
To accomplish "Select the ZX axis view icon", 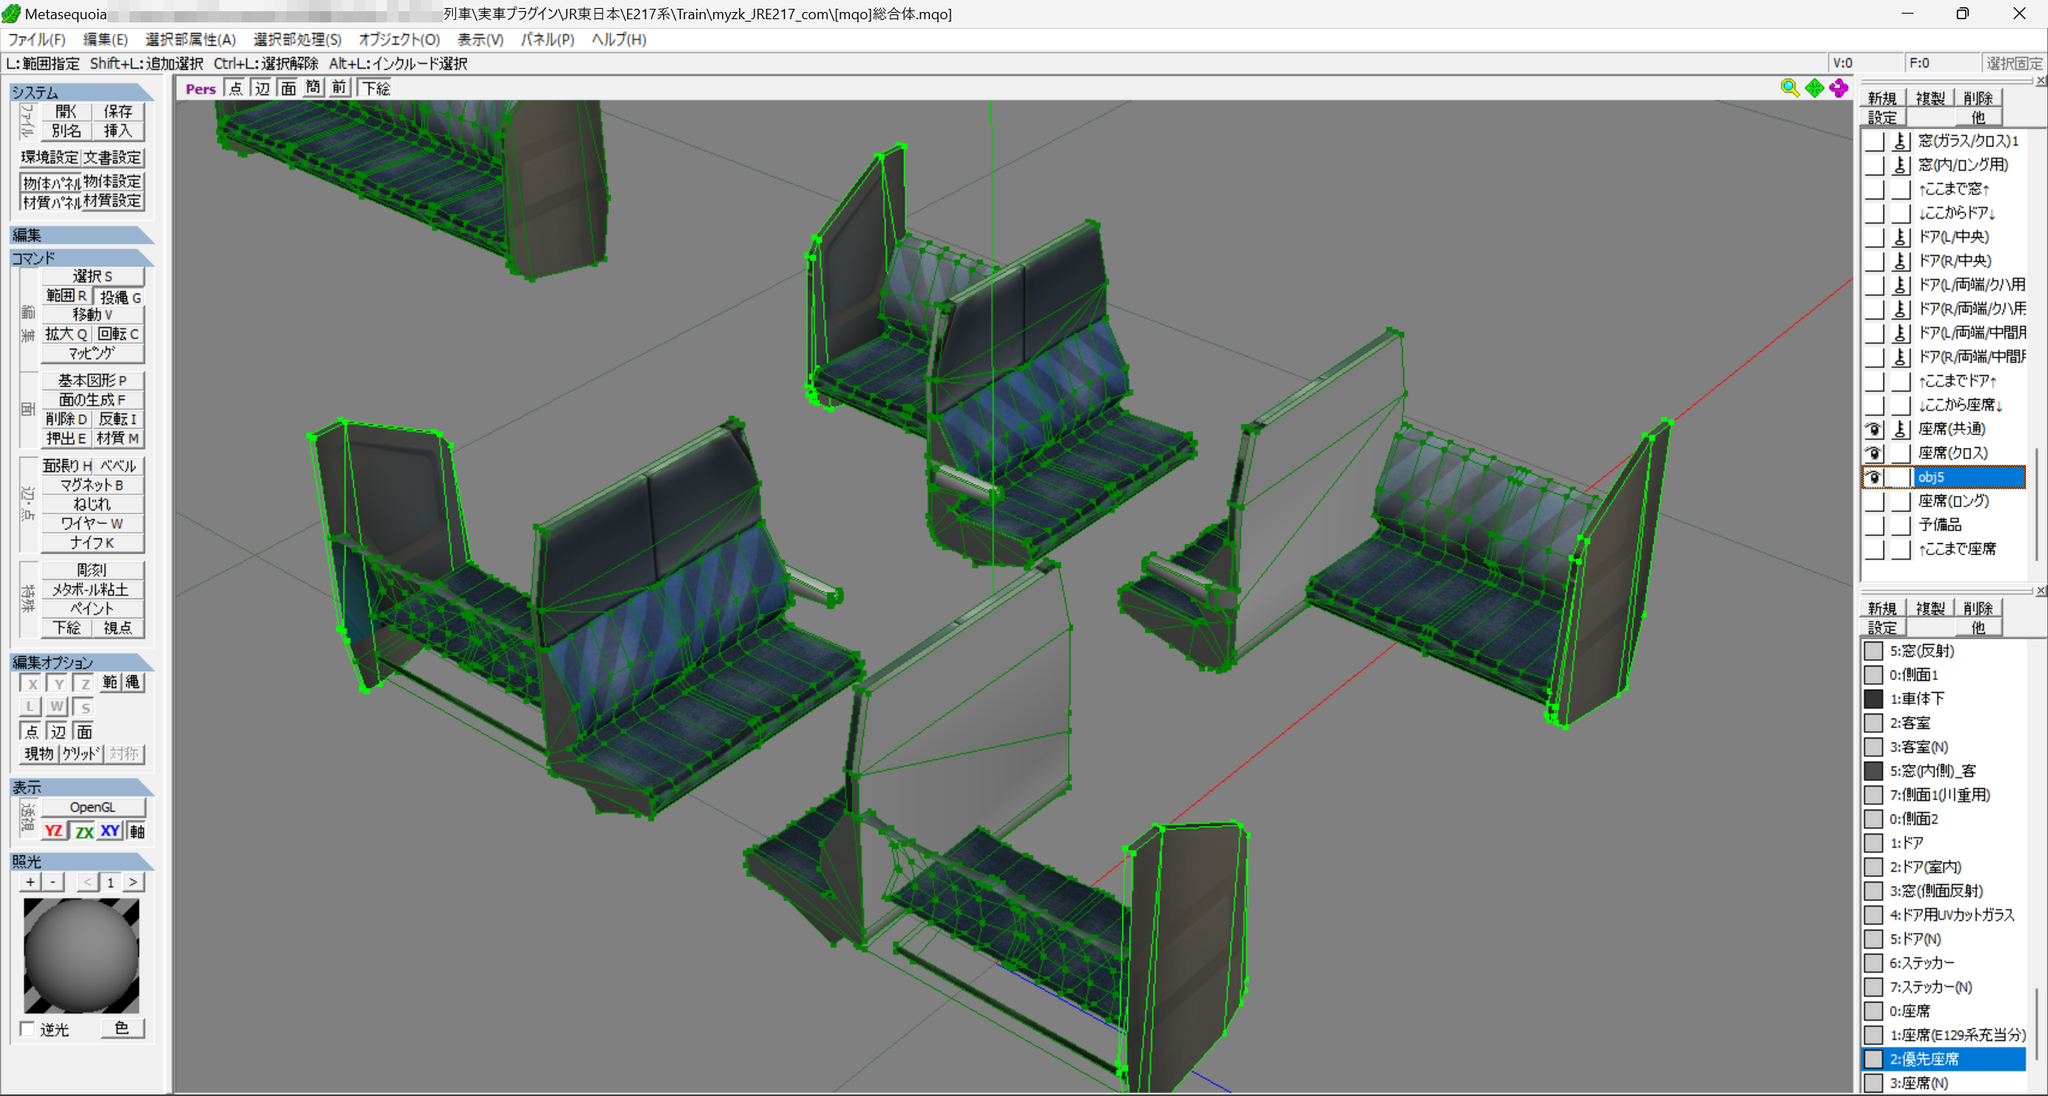I will 84,831.
